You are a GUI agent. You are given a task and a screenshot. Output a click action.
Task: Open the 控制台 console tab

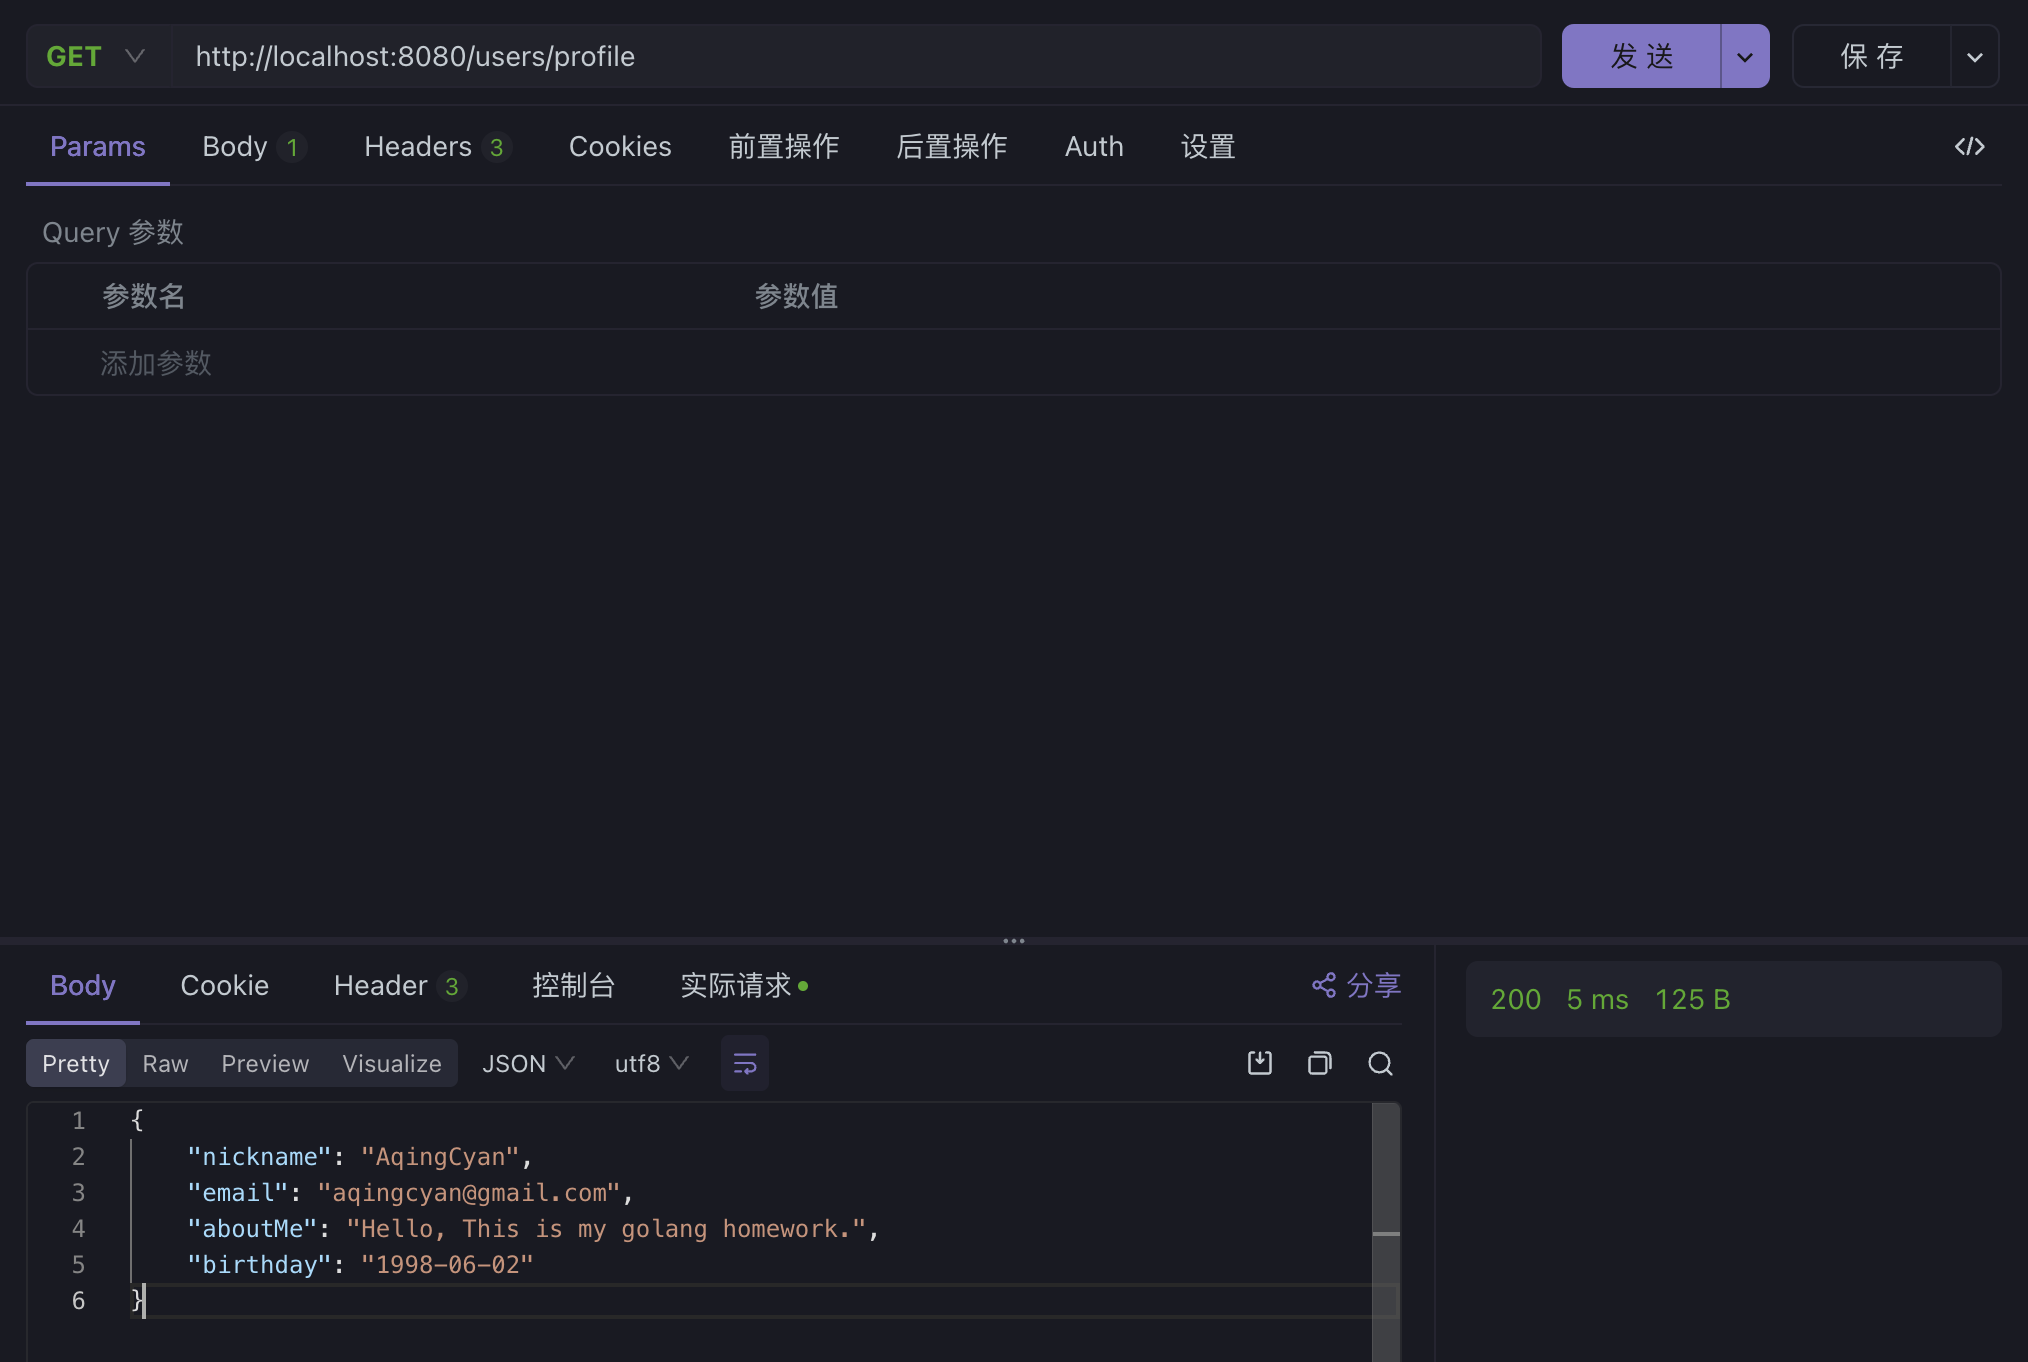pos(573,986)
